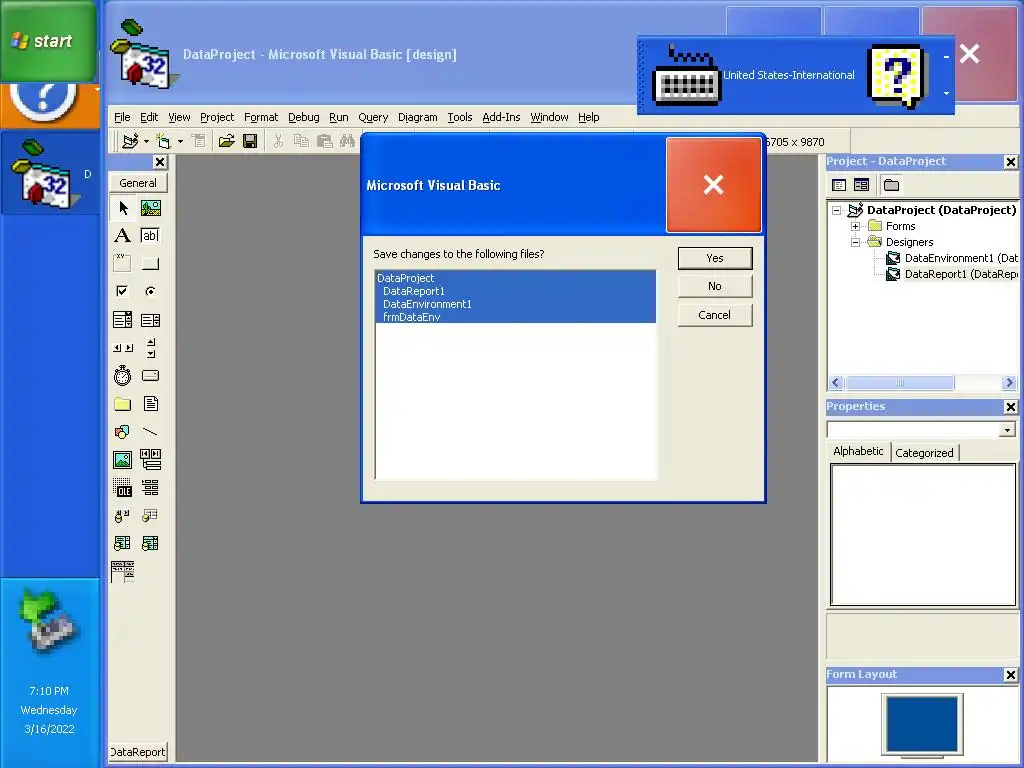The image size is (1024, 768).
Task: Collapse the Designers folder in project tree
Action: [856, 242]
